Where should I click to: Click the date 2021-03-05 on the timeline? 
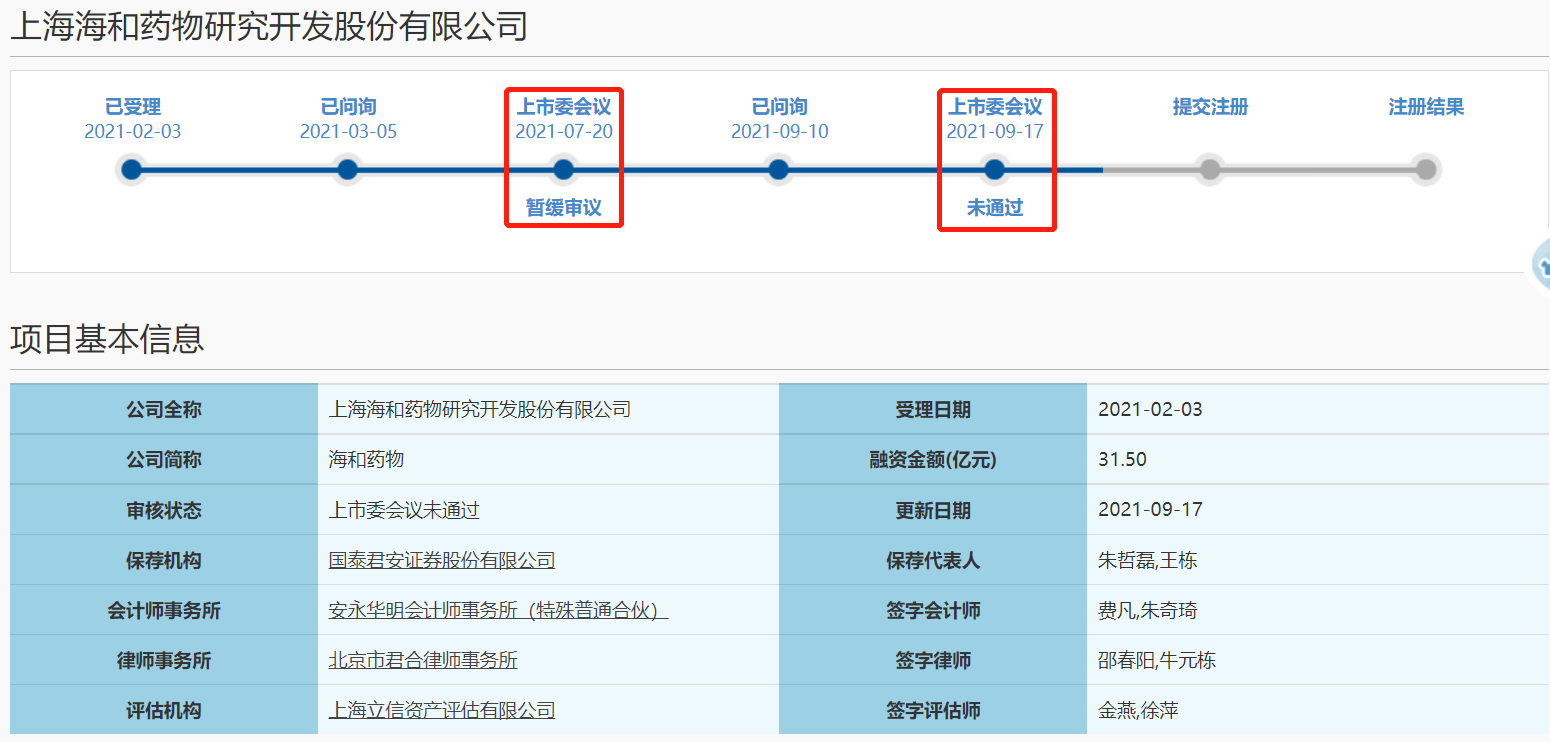tap(348, 132)
